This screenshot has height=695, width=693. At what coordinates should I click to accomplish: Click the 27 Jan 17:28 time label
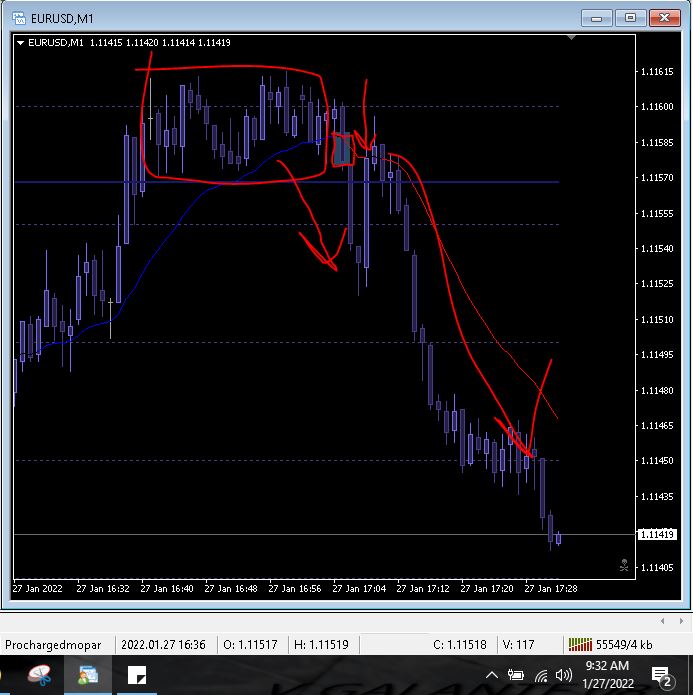pos(551,589)
